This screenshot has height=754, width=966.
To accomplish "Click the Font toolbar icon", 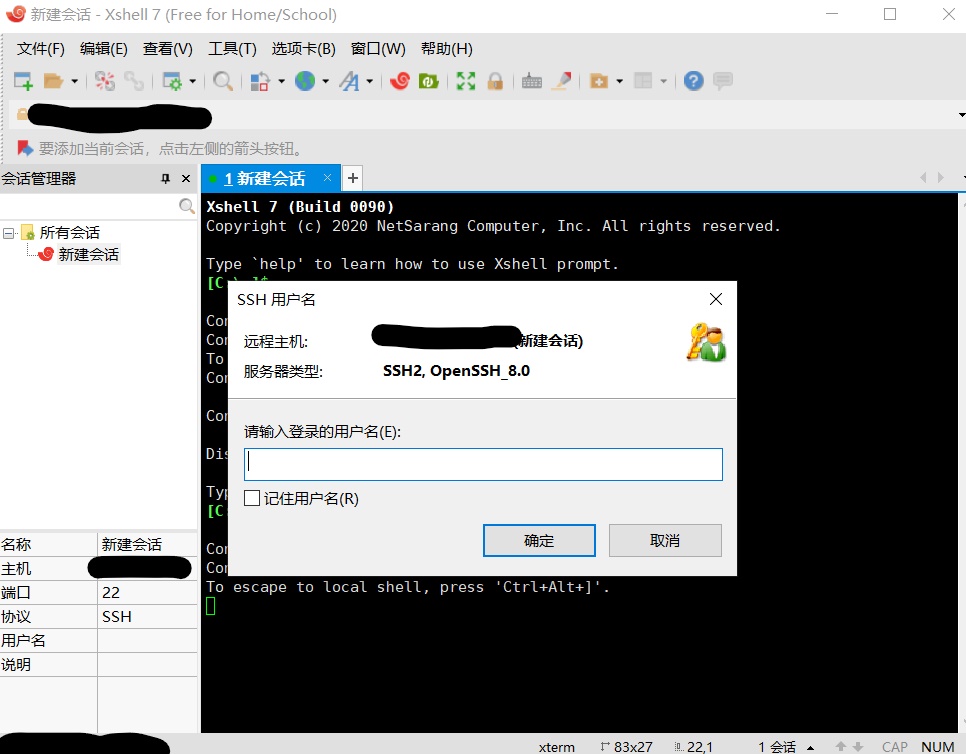I will (349, 81).
